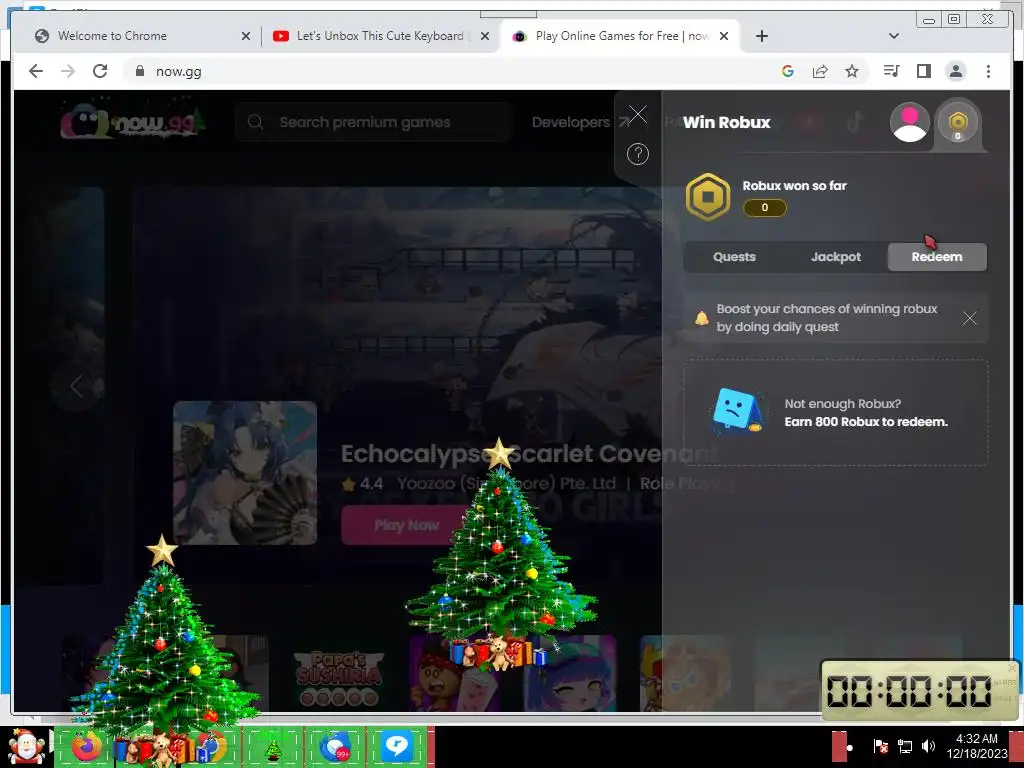This screenshot has width=1024, height=768.
Task: Go to previous carousel slide arrow
Action: click(x=76, y=385)
